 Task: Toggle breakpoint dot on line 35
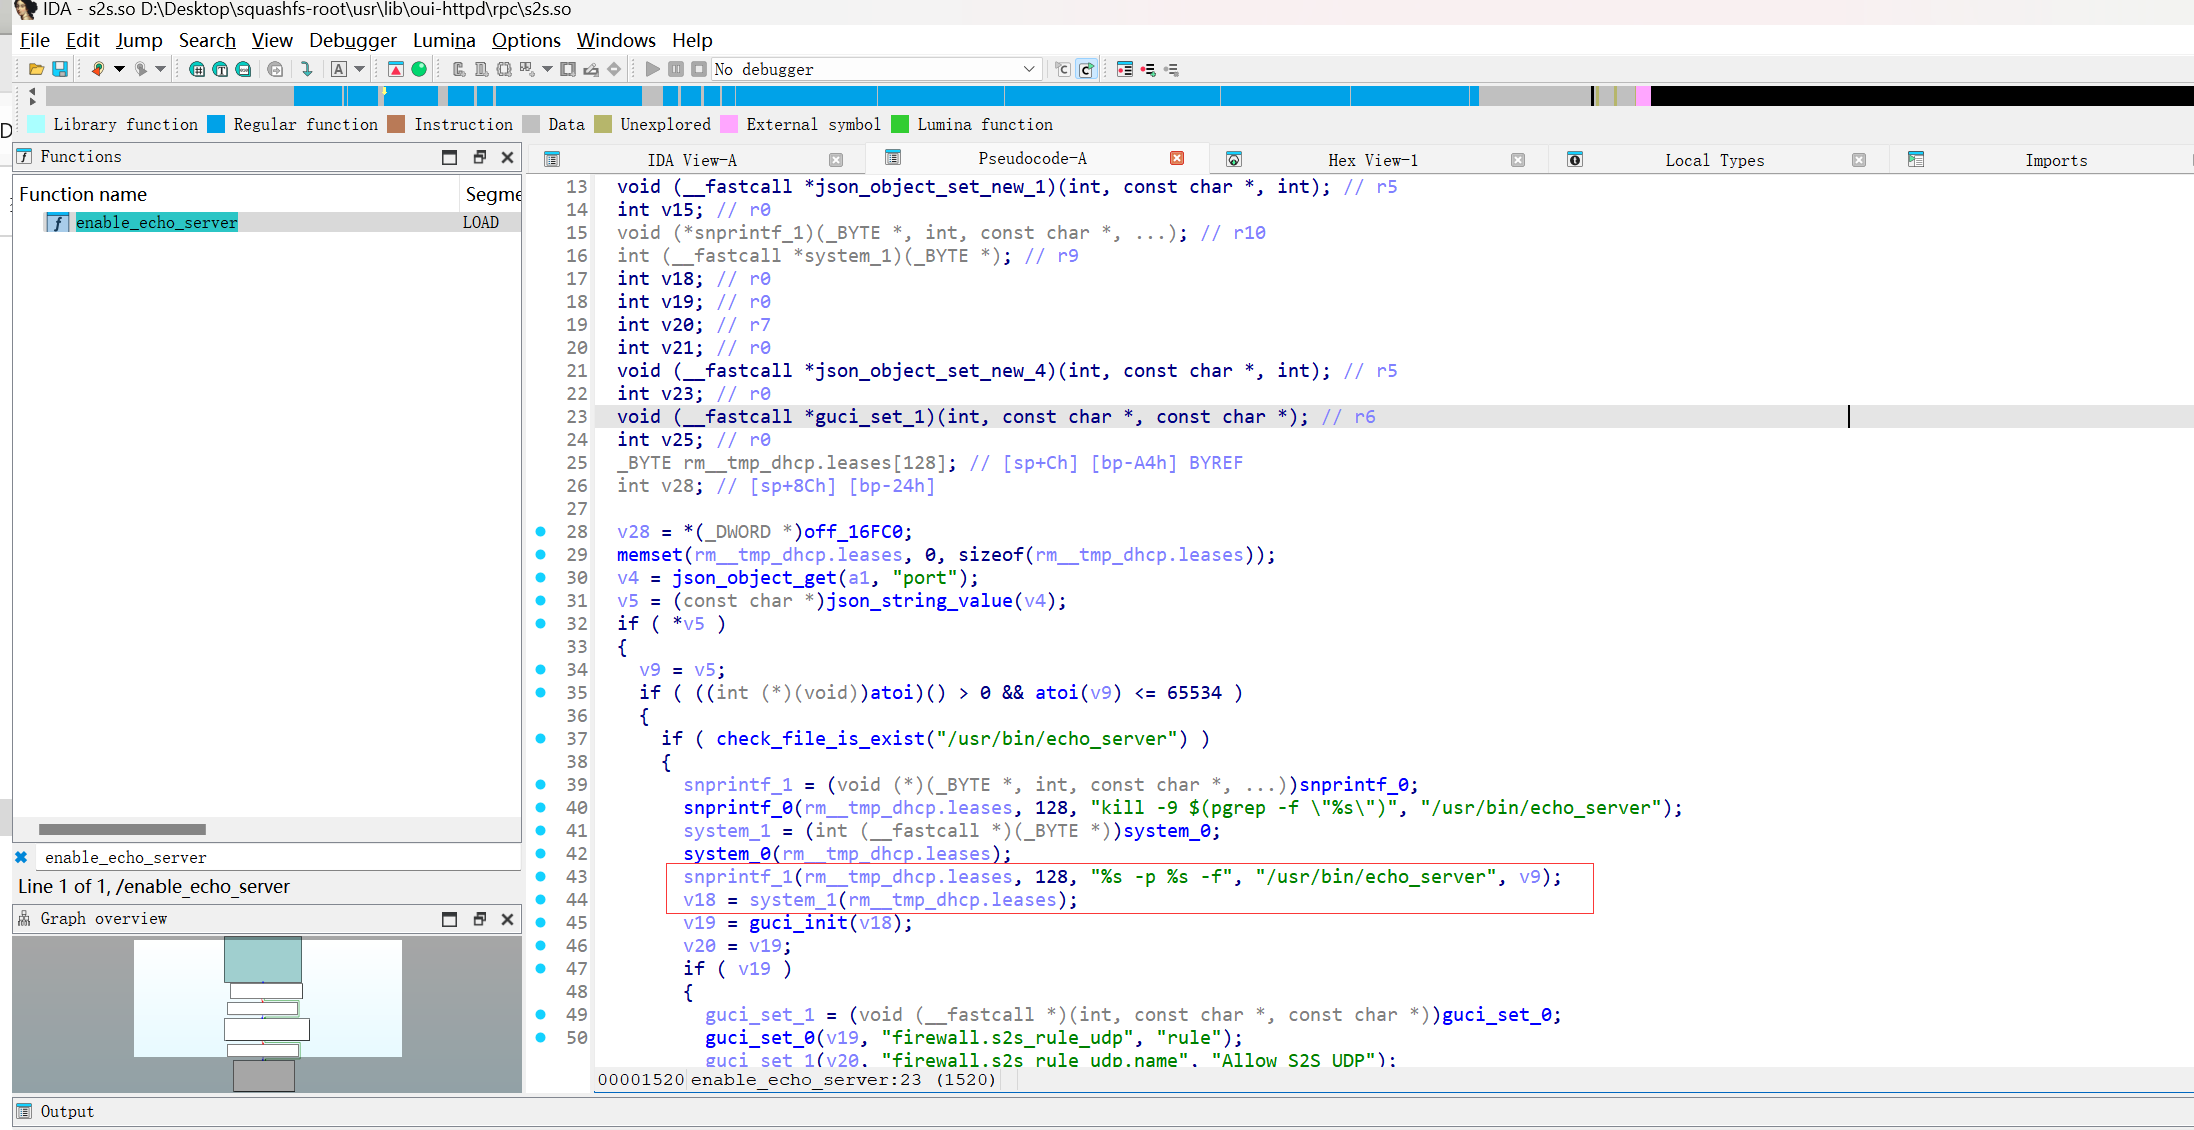pos(541,692)
